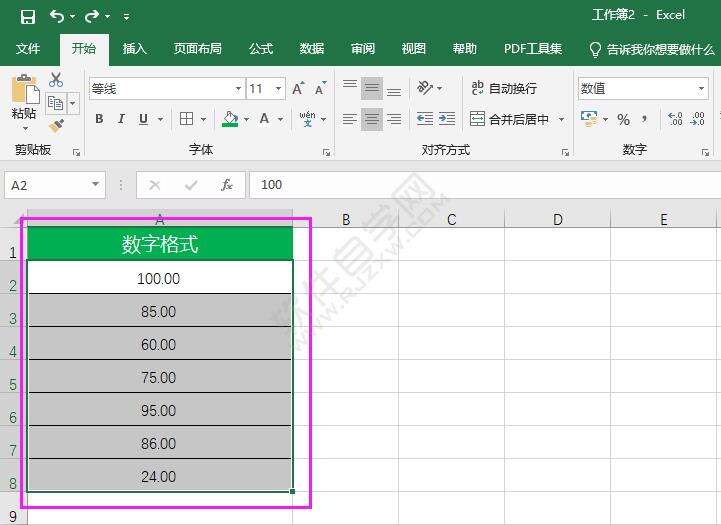This screenshot has width=721, height=525.
Task: Click the Name Box showing A2
Action: pos(55,185)
